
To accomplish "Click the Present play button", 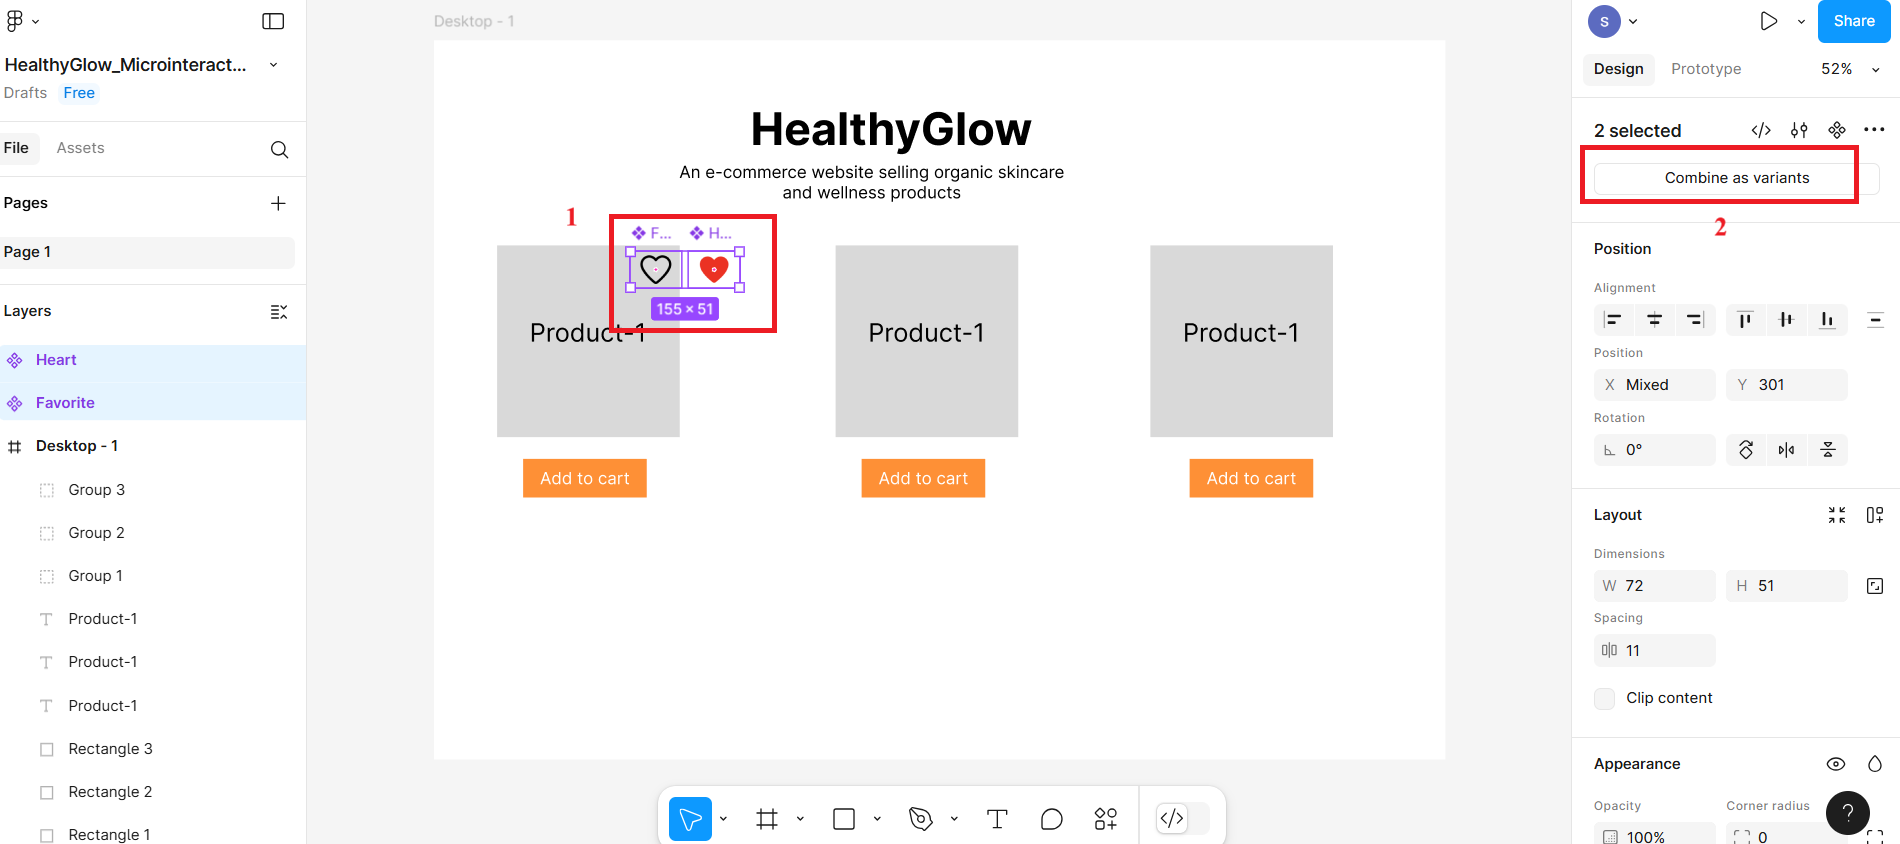I will pos(1768,21).
